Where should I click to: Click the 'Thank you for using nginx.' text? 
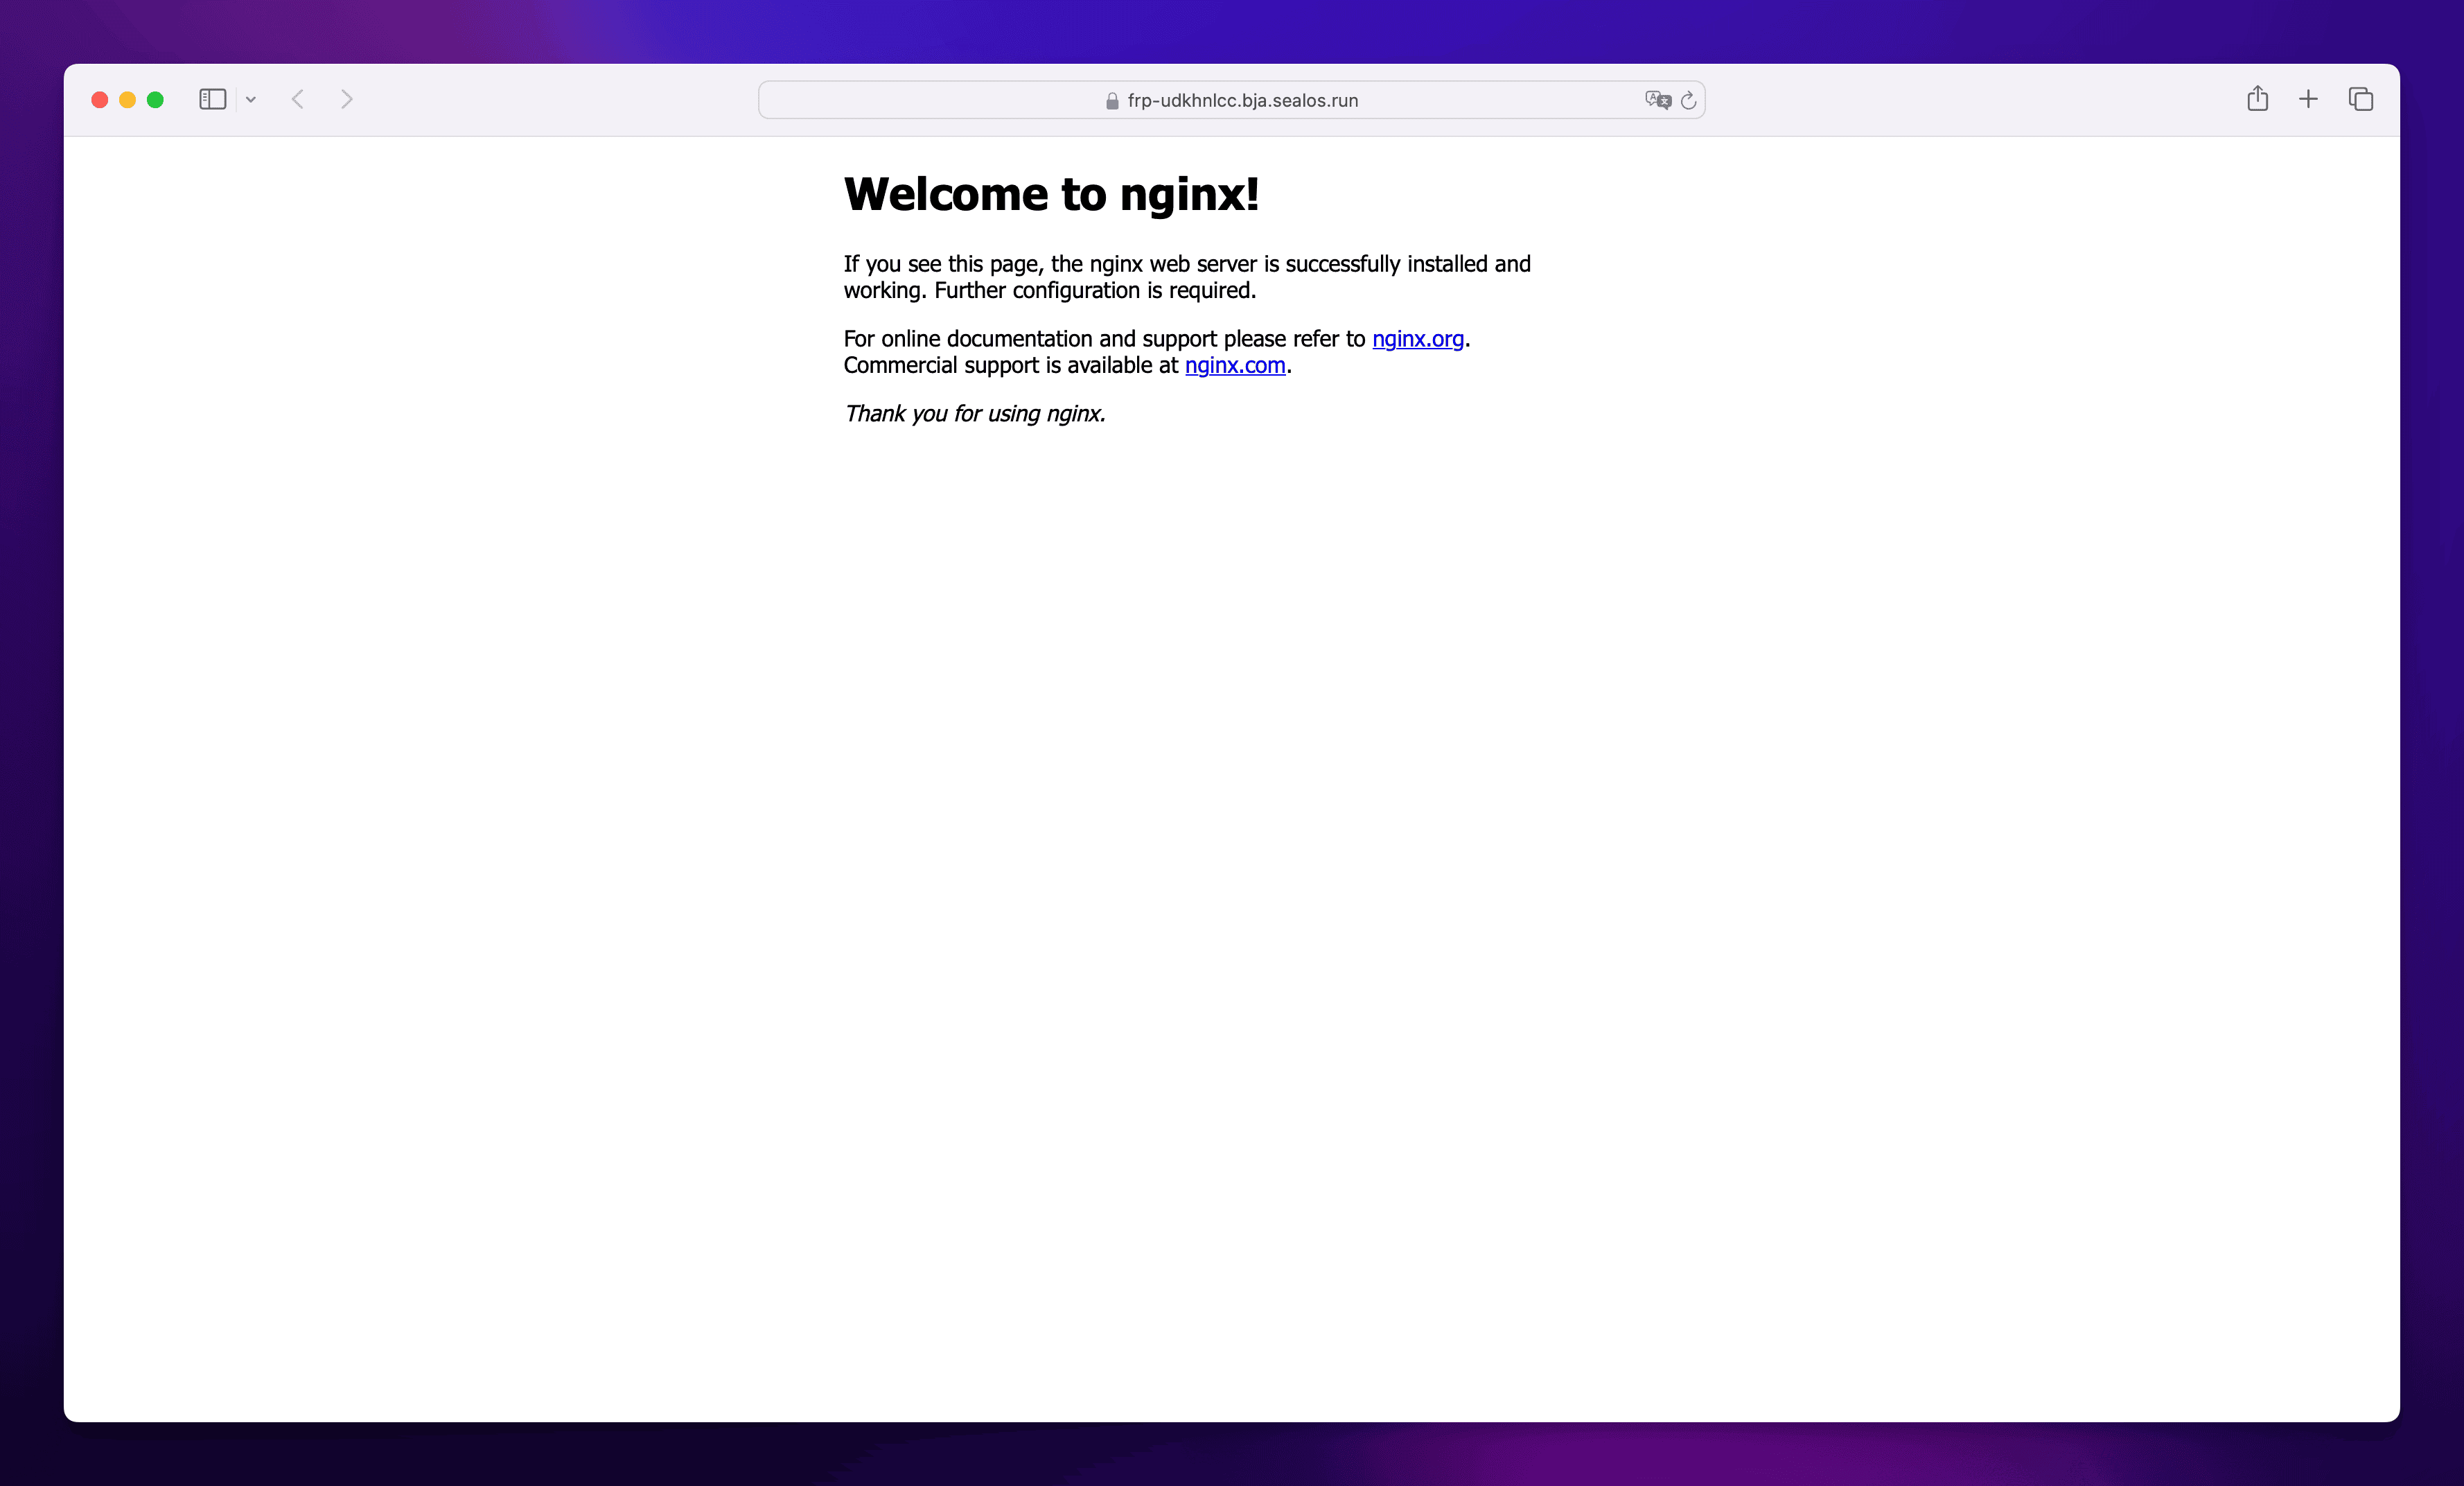pyautogui.click(x=975, y=414)
